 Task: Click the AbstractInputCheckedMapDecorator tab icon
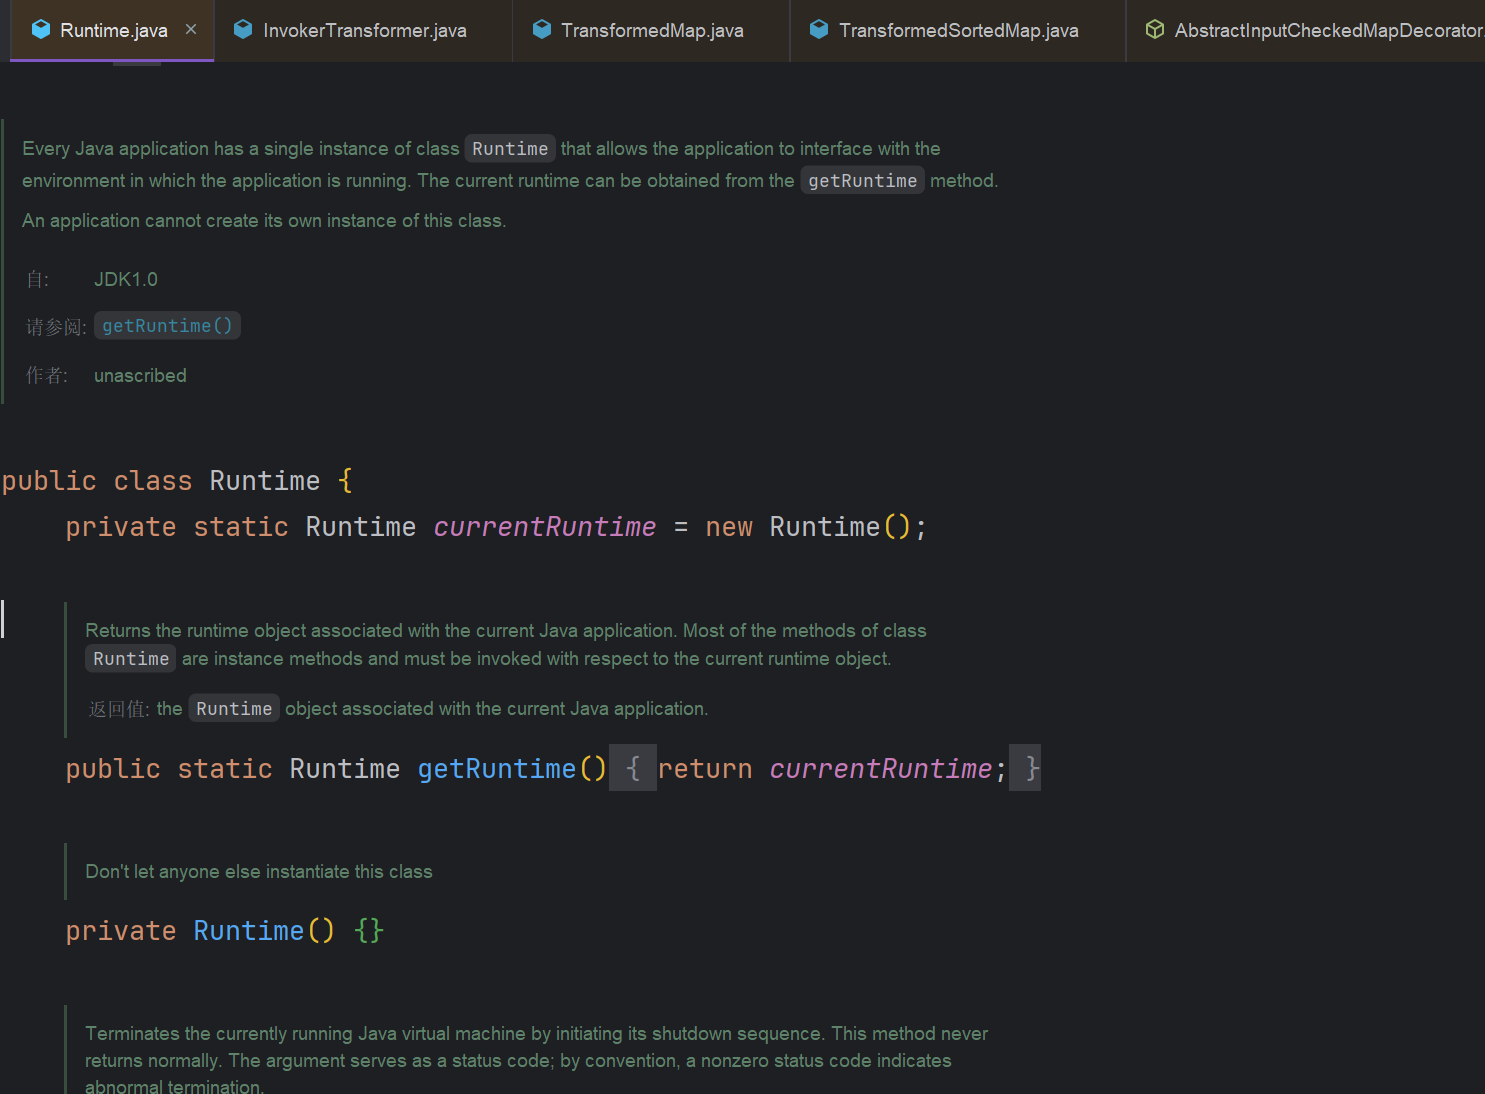point(1155,30)
